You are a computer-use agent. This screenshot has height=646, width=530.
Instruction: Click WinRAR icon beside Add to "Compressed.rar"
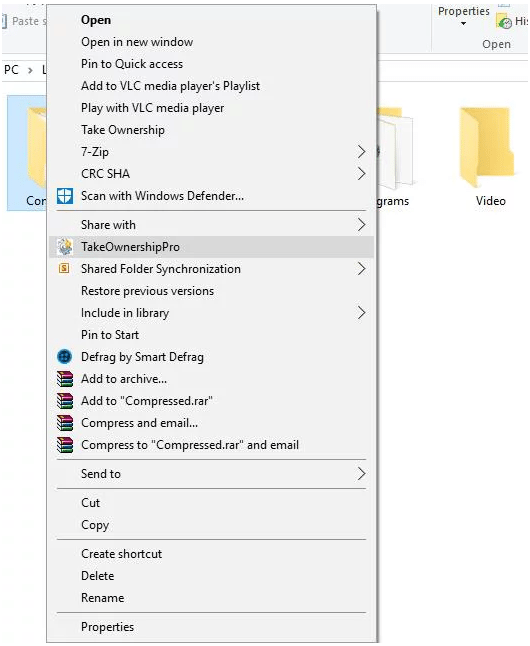pyautogui.click(x=65, y=400)
